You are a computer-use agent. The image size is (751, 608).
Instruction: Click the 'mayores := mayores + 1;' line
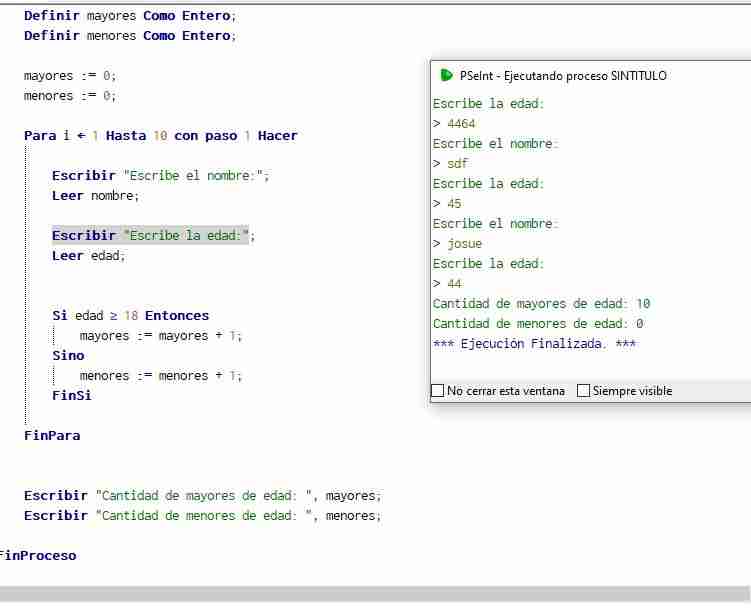[161, 335]
